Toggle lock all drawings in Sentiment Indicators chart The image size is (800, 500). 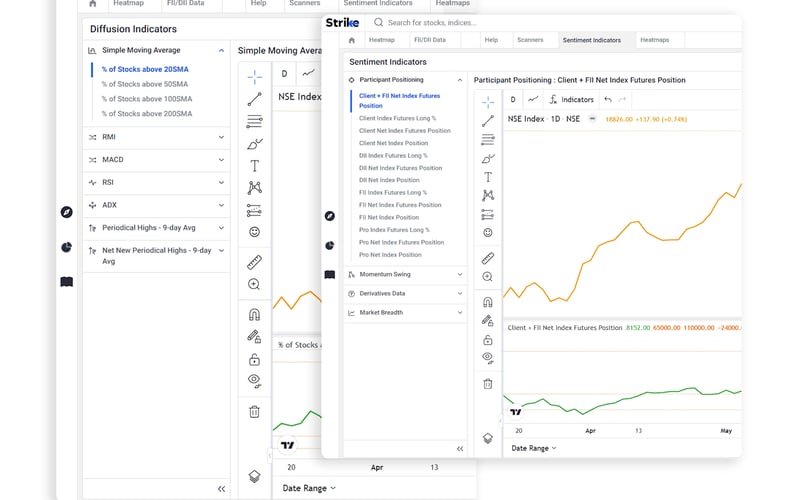488,339
